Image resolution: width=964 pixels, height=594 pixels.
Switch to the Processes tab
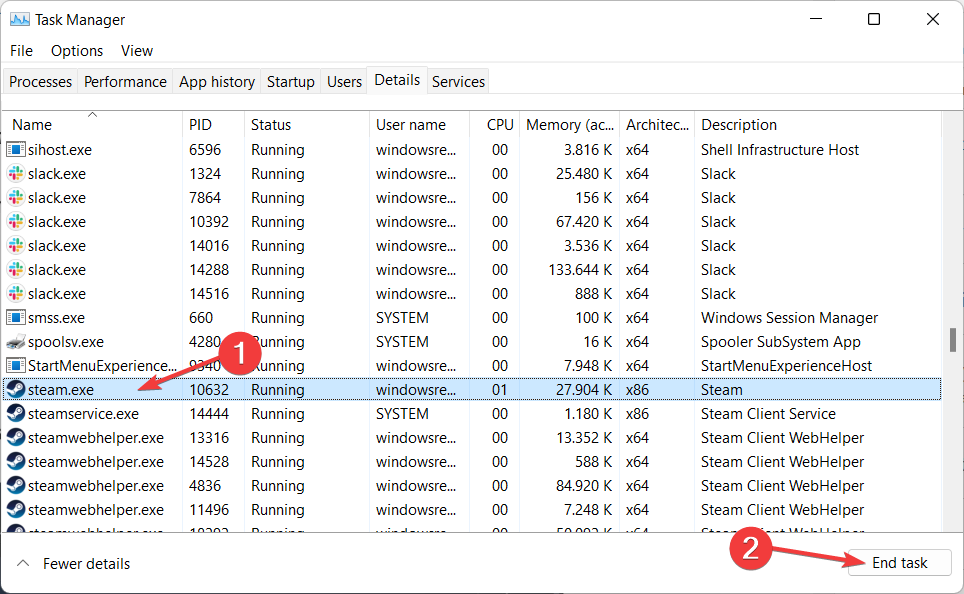[41, 82]
